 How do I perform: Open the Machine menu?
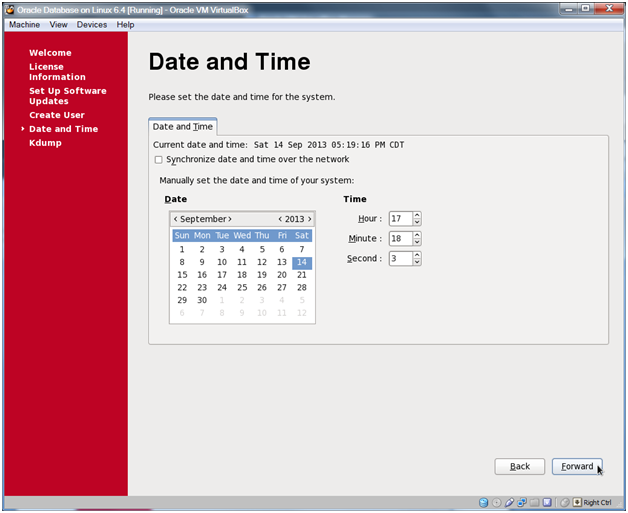coord(24,24)
